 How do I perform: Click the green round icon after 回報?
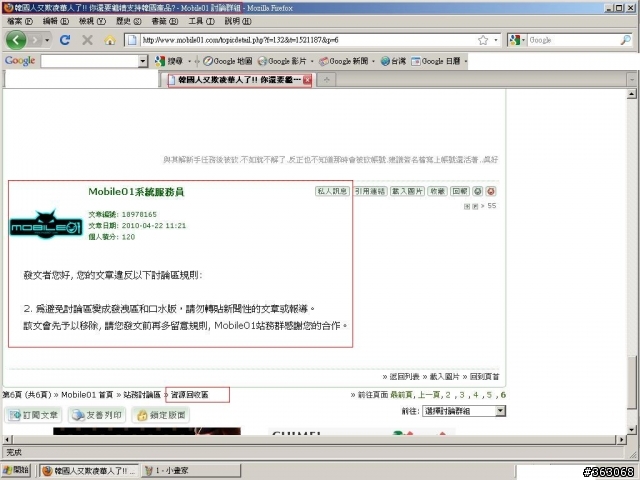478,191
